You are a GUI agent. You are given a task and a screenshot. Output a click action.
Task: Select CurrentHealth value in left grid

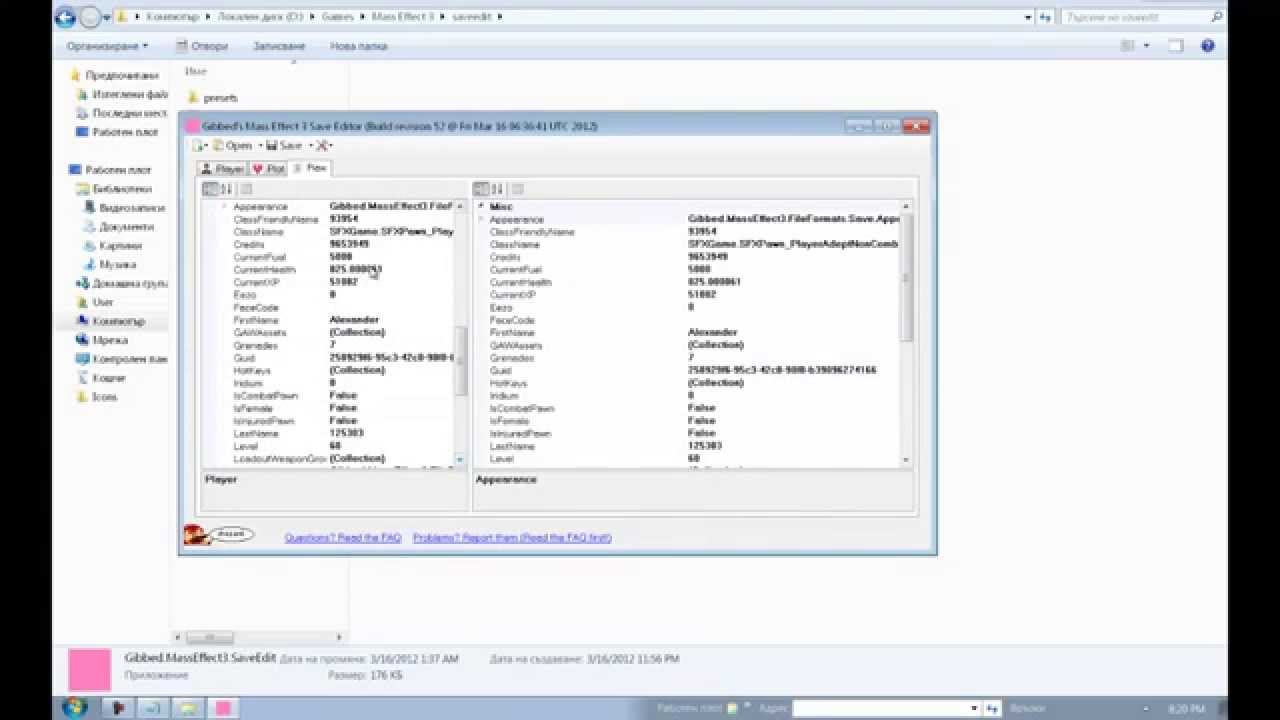coord(356,269)
